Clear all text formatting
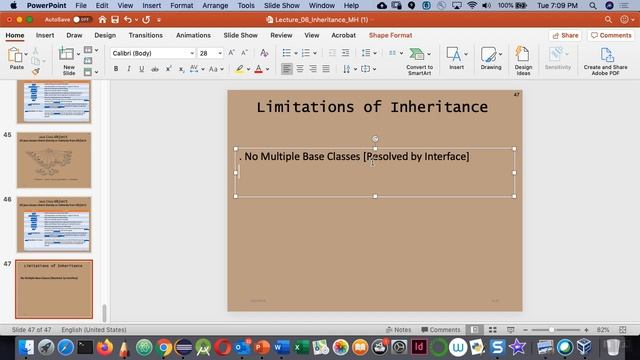 [x=264, y=53]
